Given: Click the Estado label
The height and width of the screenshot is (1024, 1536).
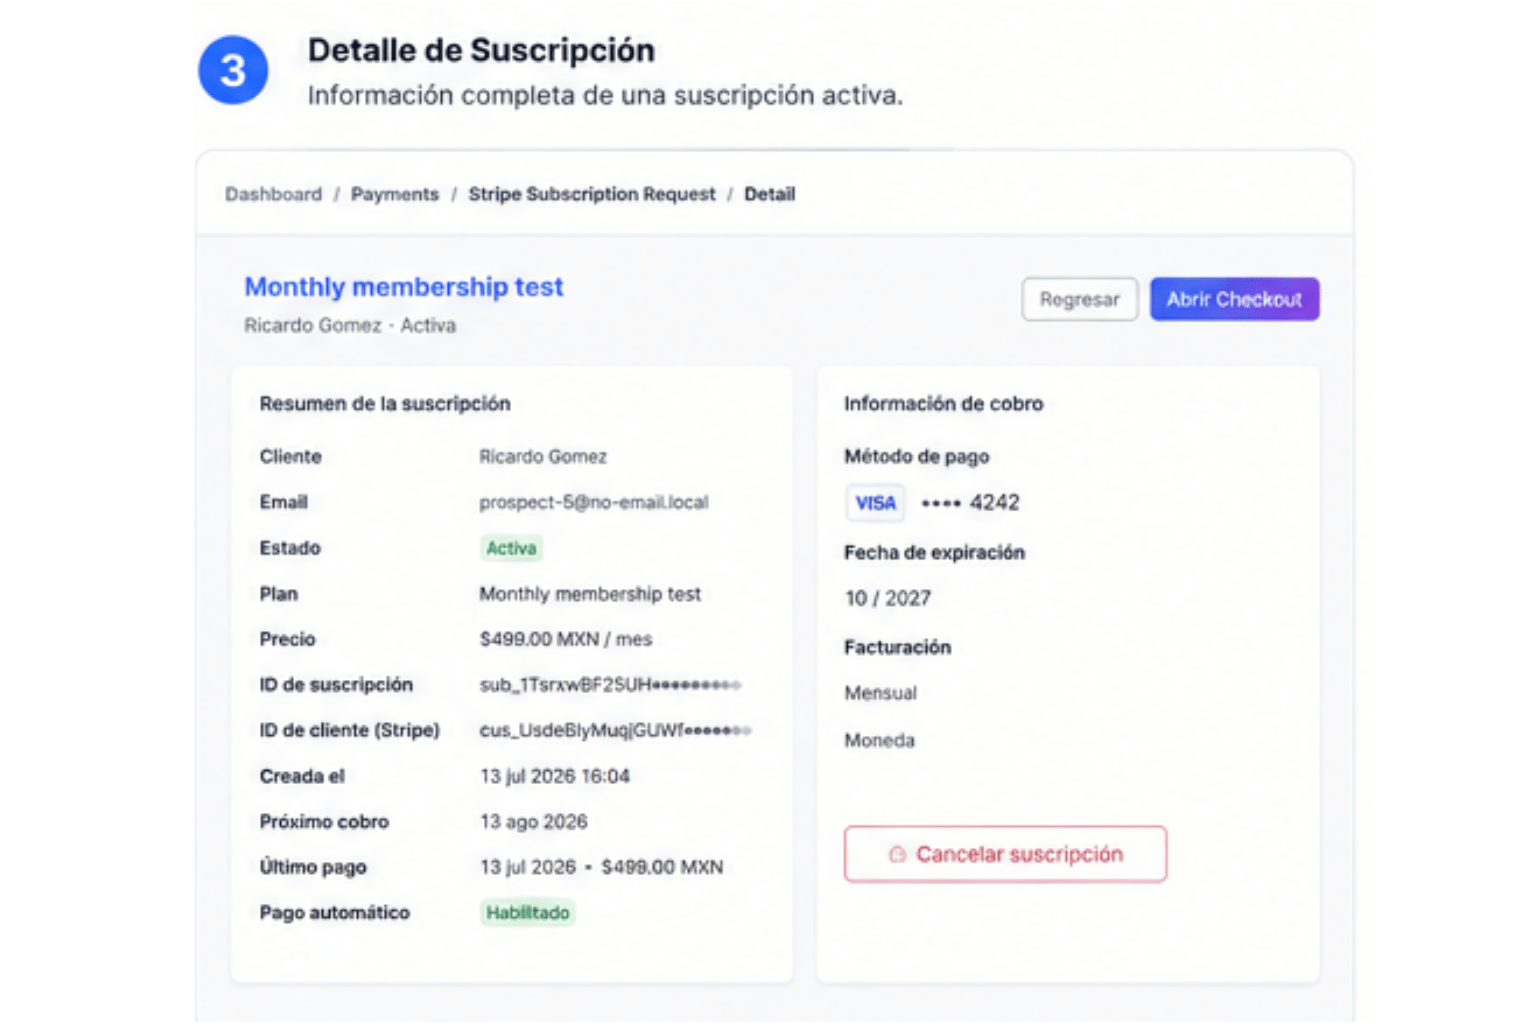Looking at the screenshot, I should [290, 548].
